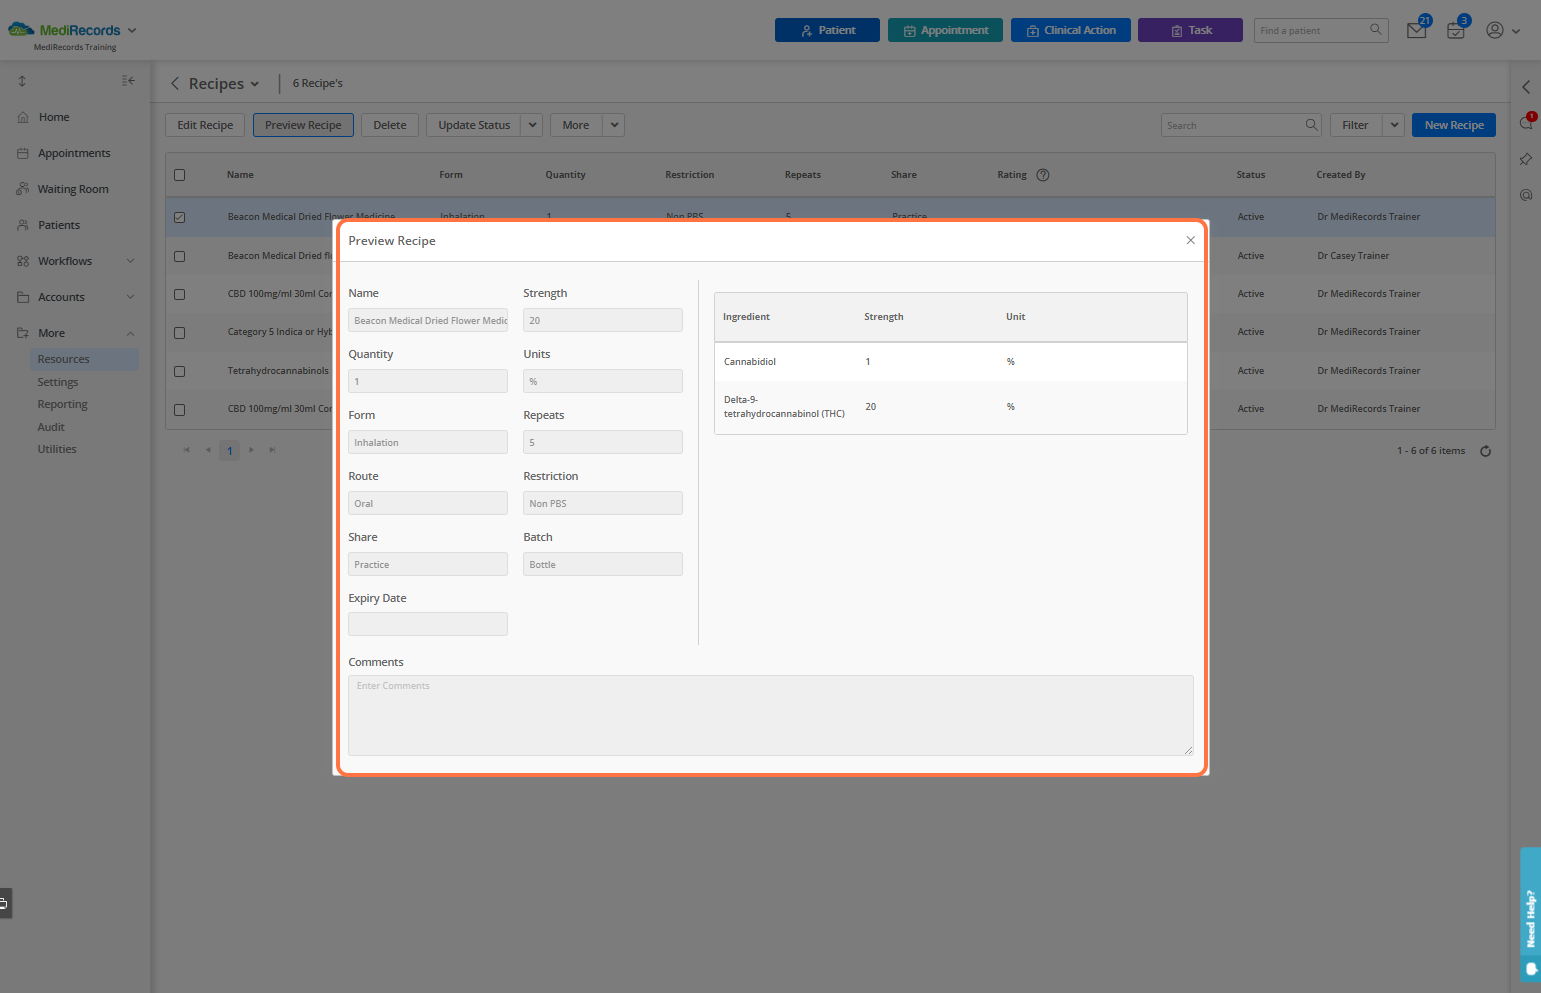
Task: Expand the right side panel arrow
Action: coord(1526,87)
